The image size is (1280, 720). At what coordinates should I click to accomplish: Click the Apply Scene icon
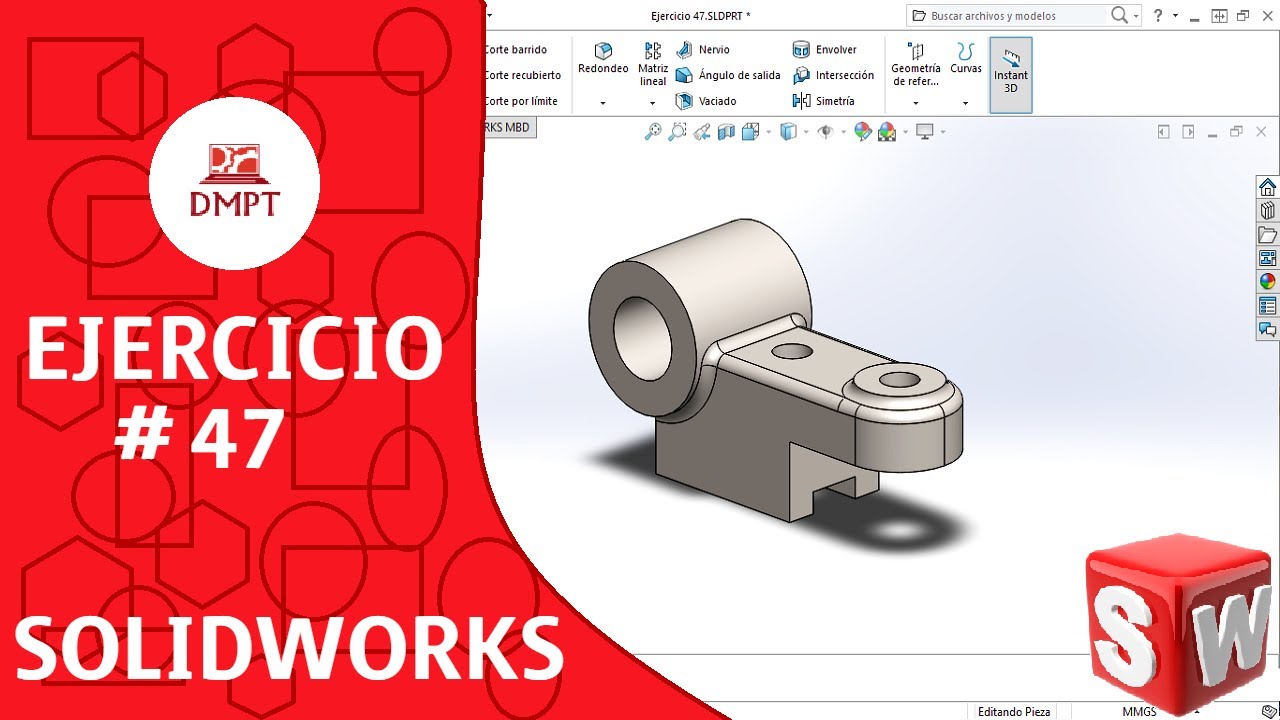(x=887, y=132)
